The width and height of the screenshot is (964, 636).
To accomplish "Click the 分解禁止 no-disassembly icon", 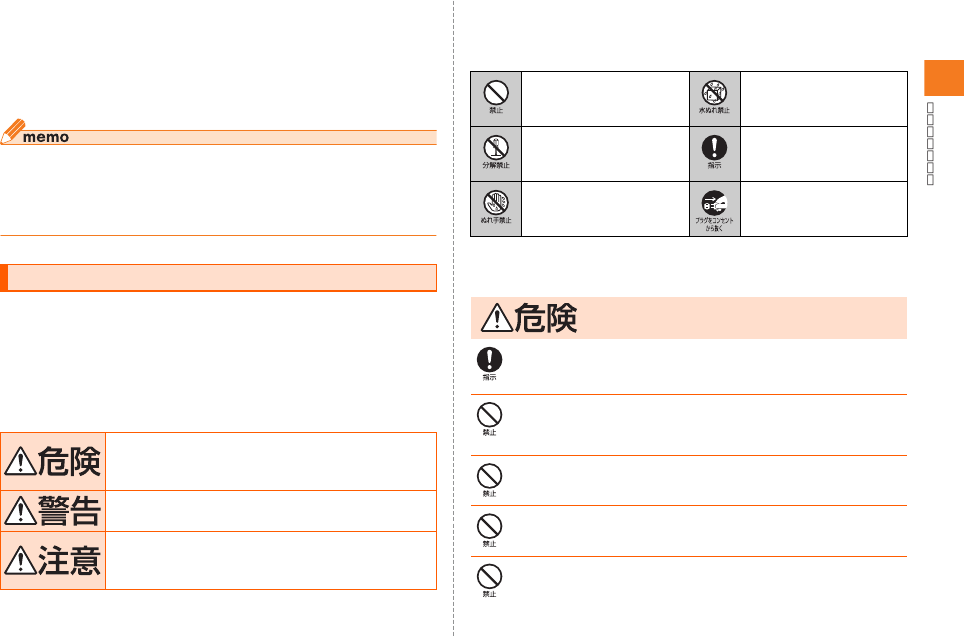I will point(496,153).
